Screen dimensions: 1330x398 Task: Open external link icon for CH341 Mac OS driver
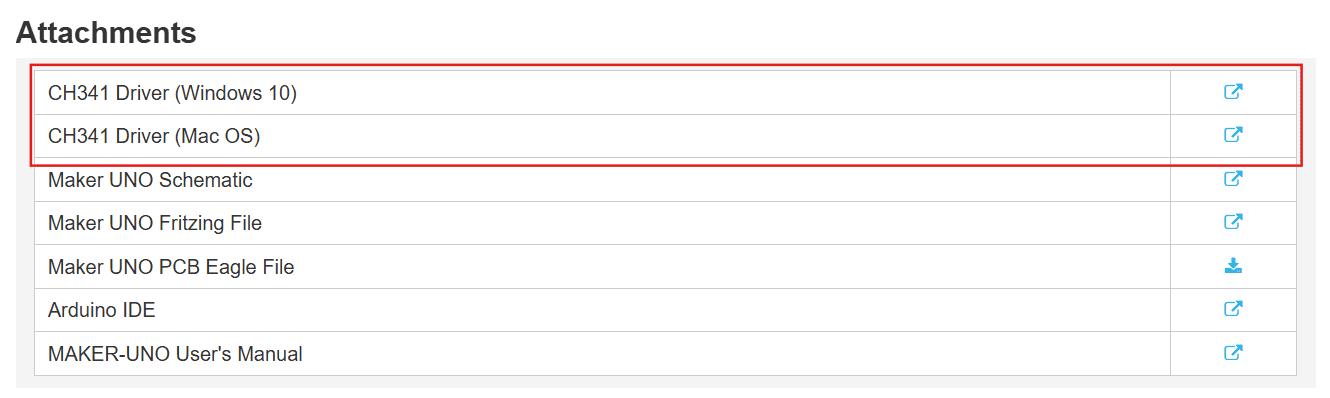(x=1233, y=135)
